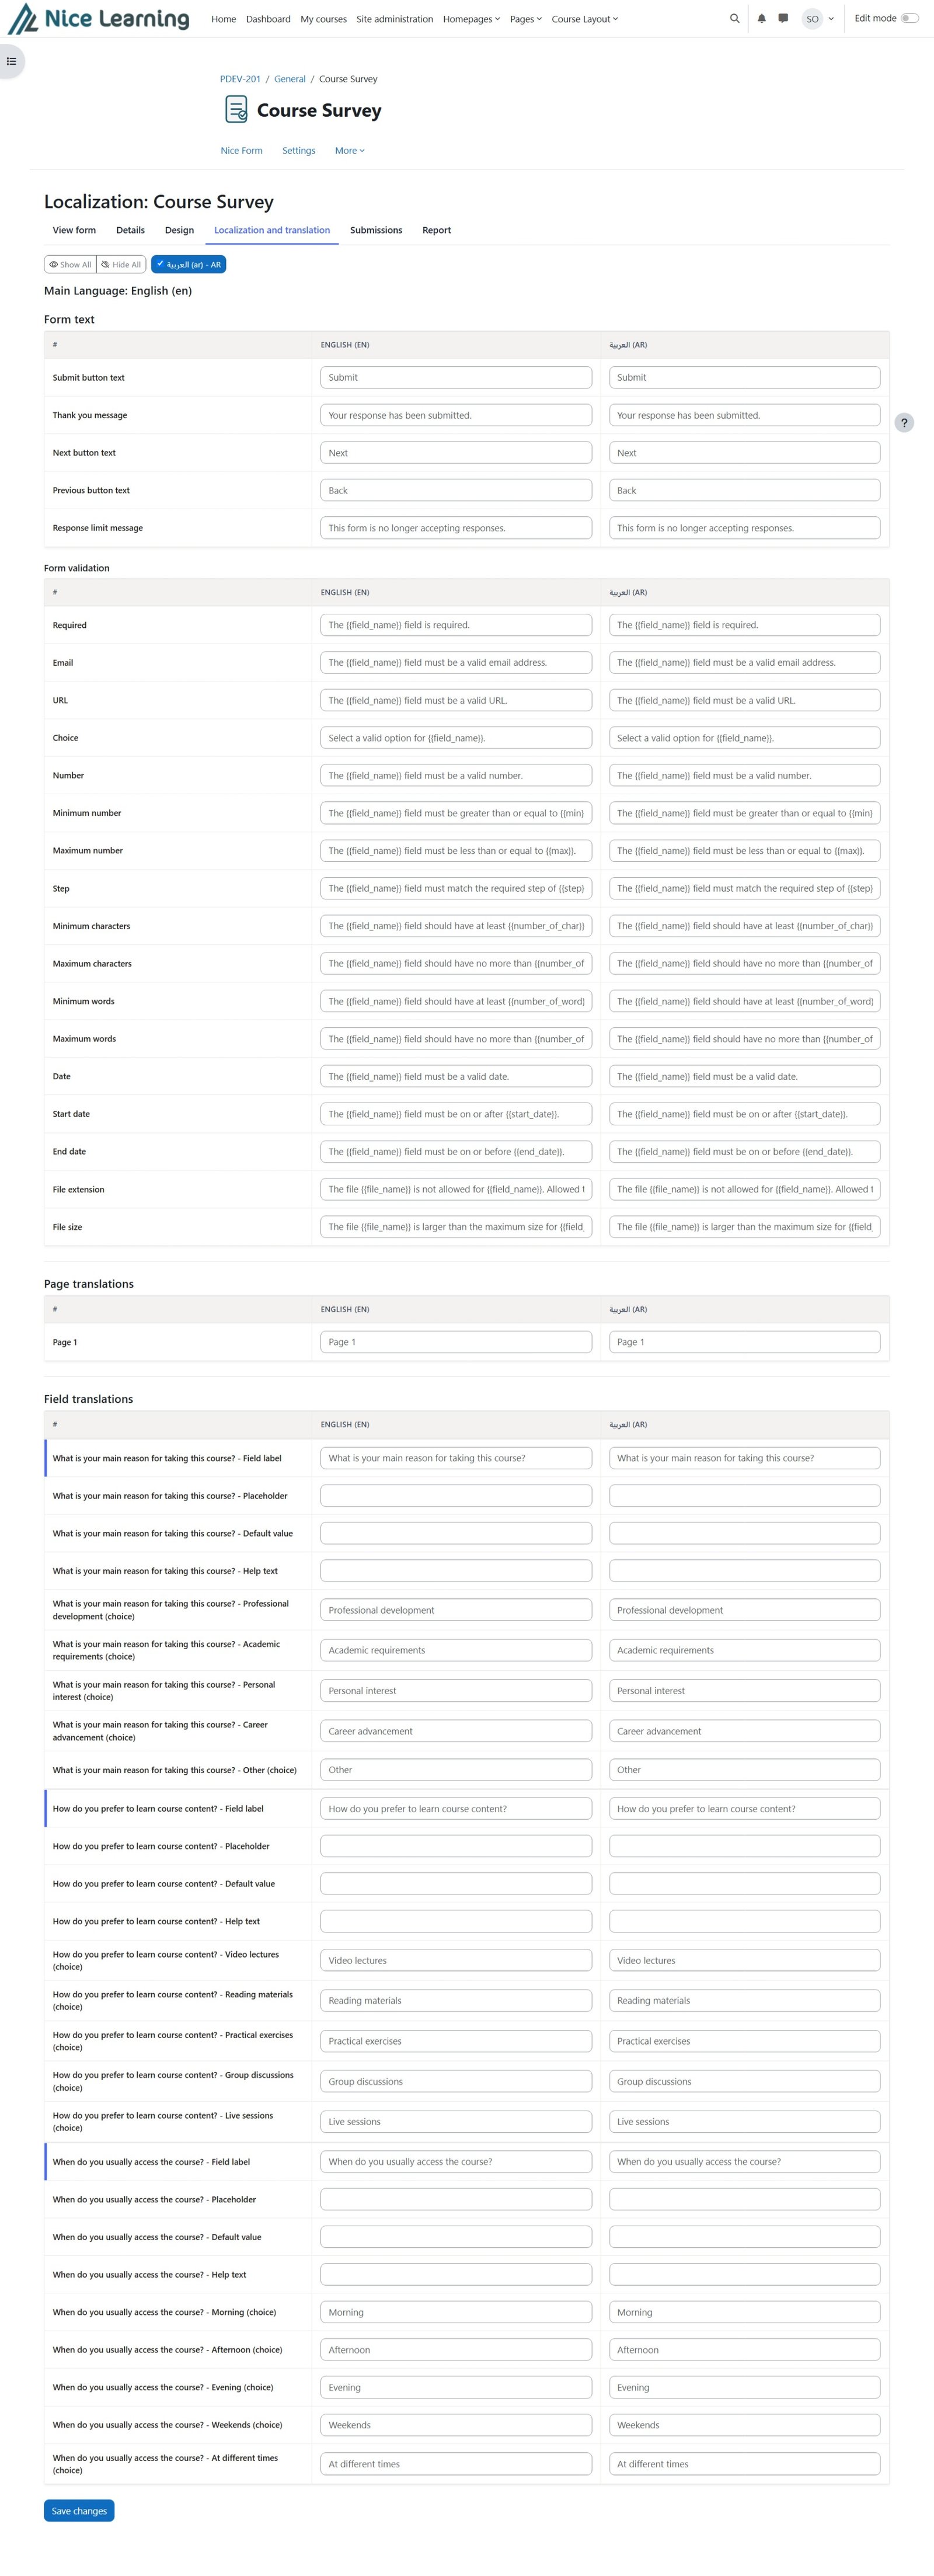The width and height of the screenshot is (934, 2576).
Task: Open notifications bell icon
Action: coord(761,18)
